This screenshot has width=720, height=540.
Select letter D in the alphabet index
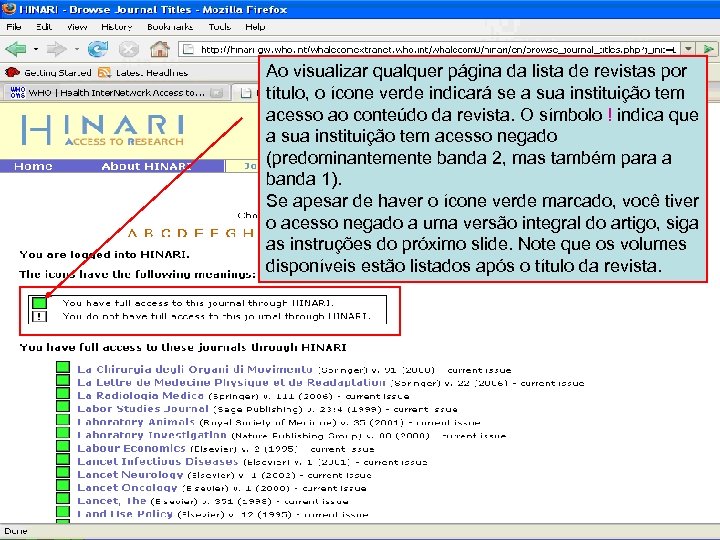(182, 233)
